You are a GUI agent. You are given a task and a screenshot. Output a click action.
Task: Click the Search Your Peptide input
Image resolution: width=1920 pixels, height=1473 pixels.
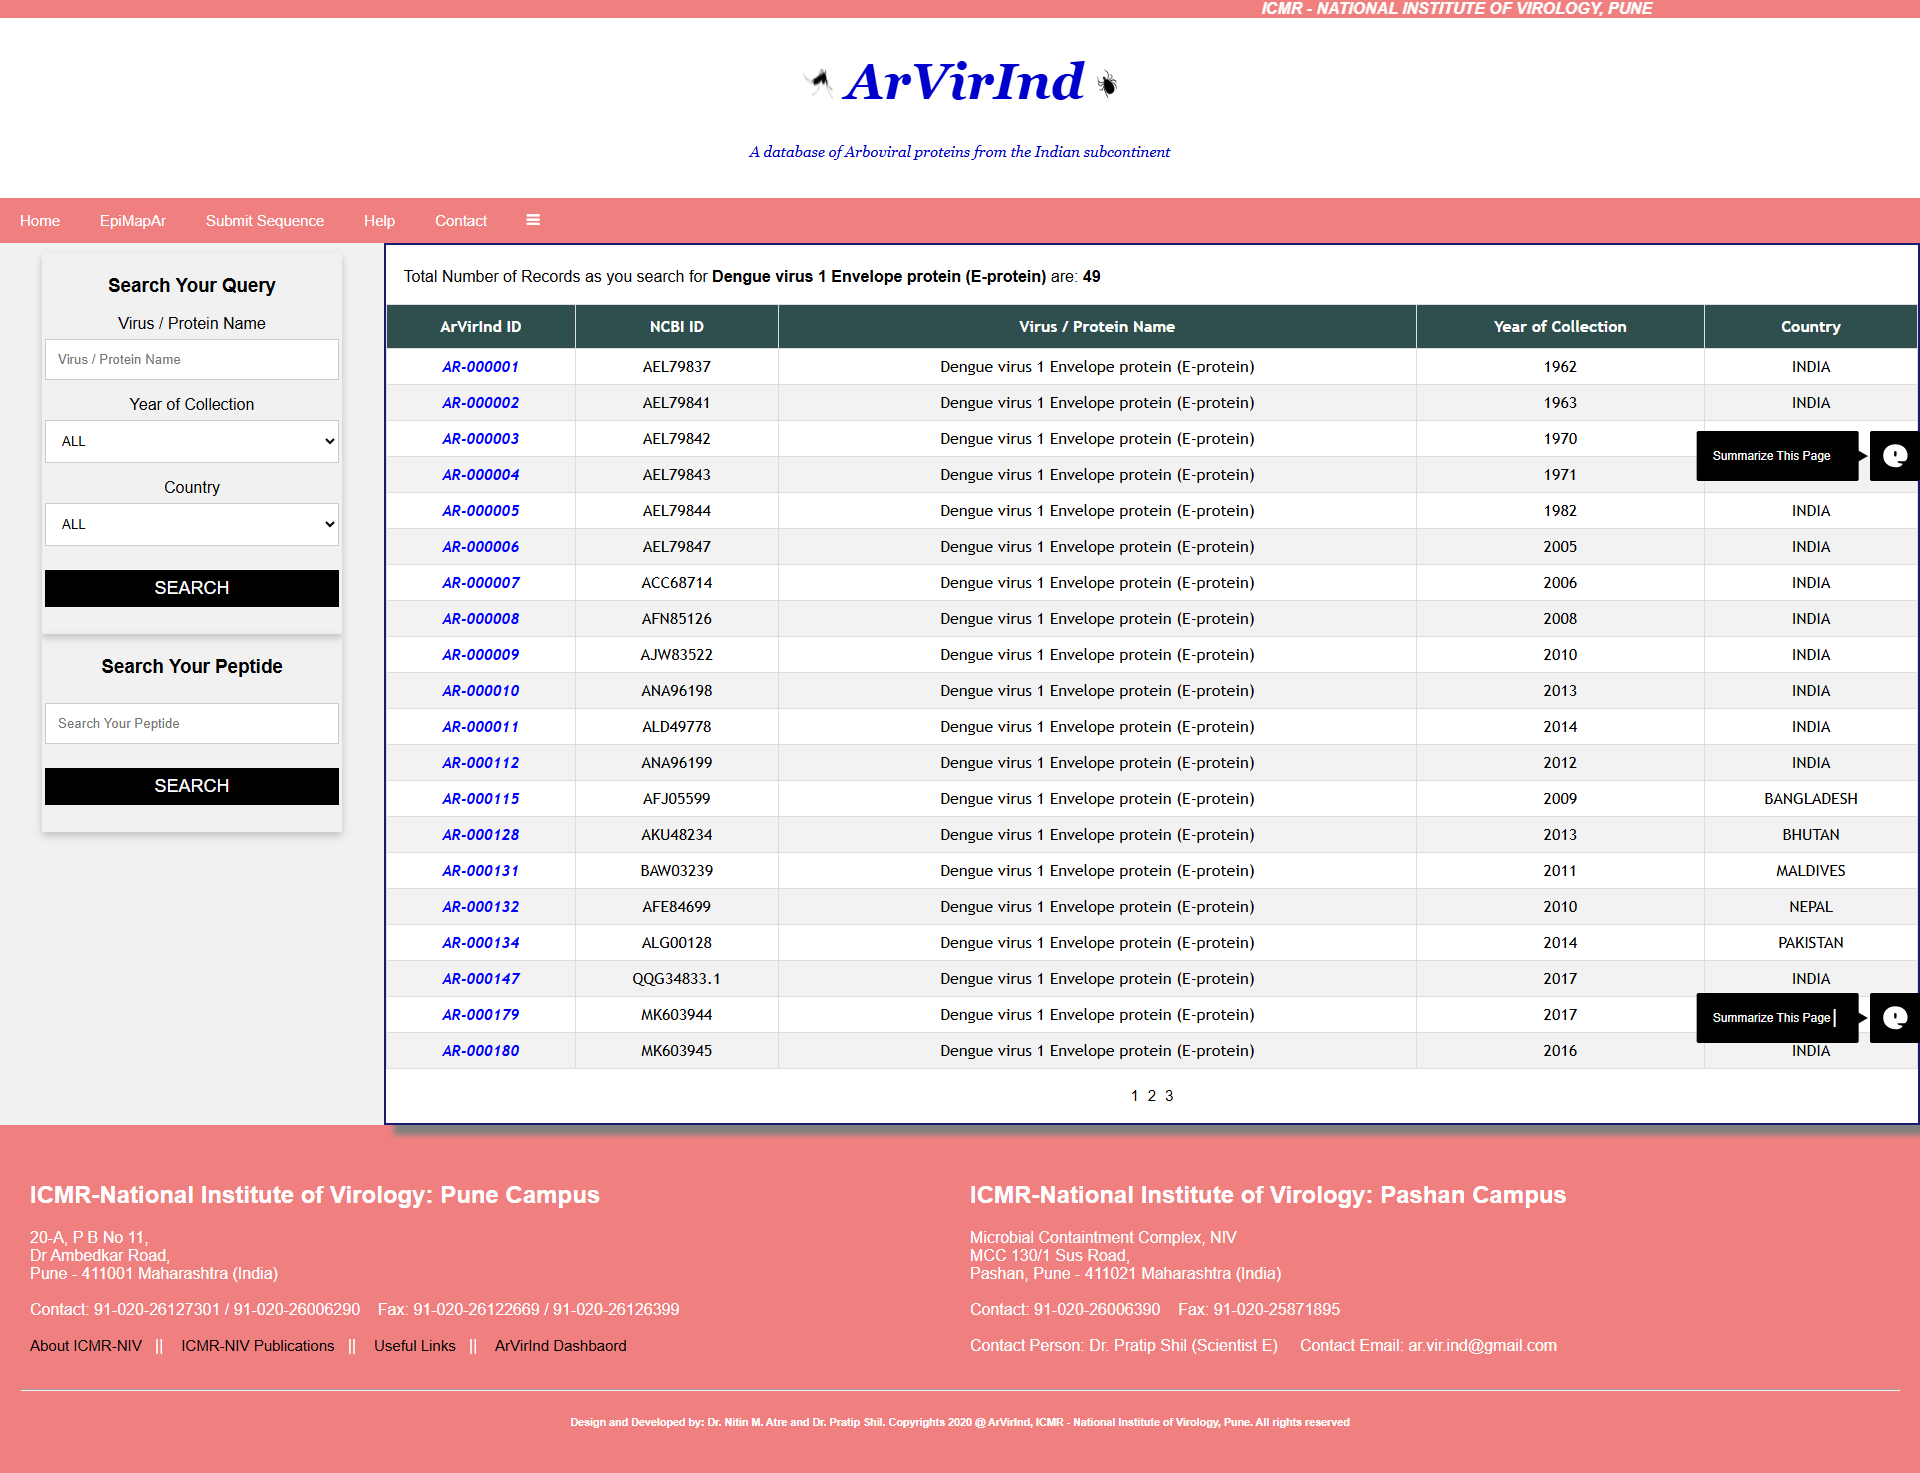point(192,723)
